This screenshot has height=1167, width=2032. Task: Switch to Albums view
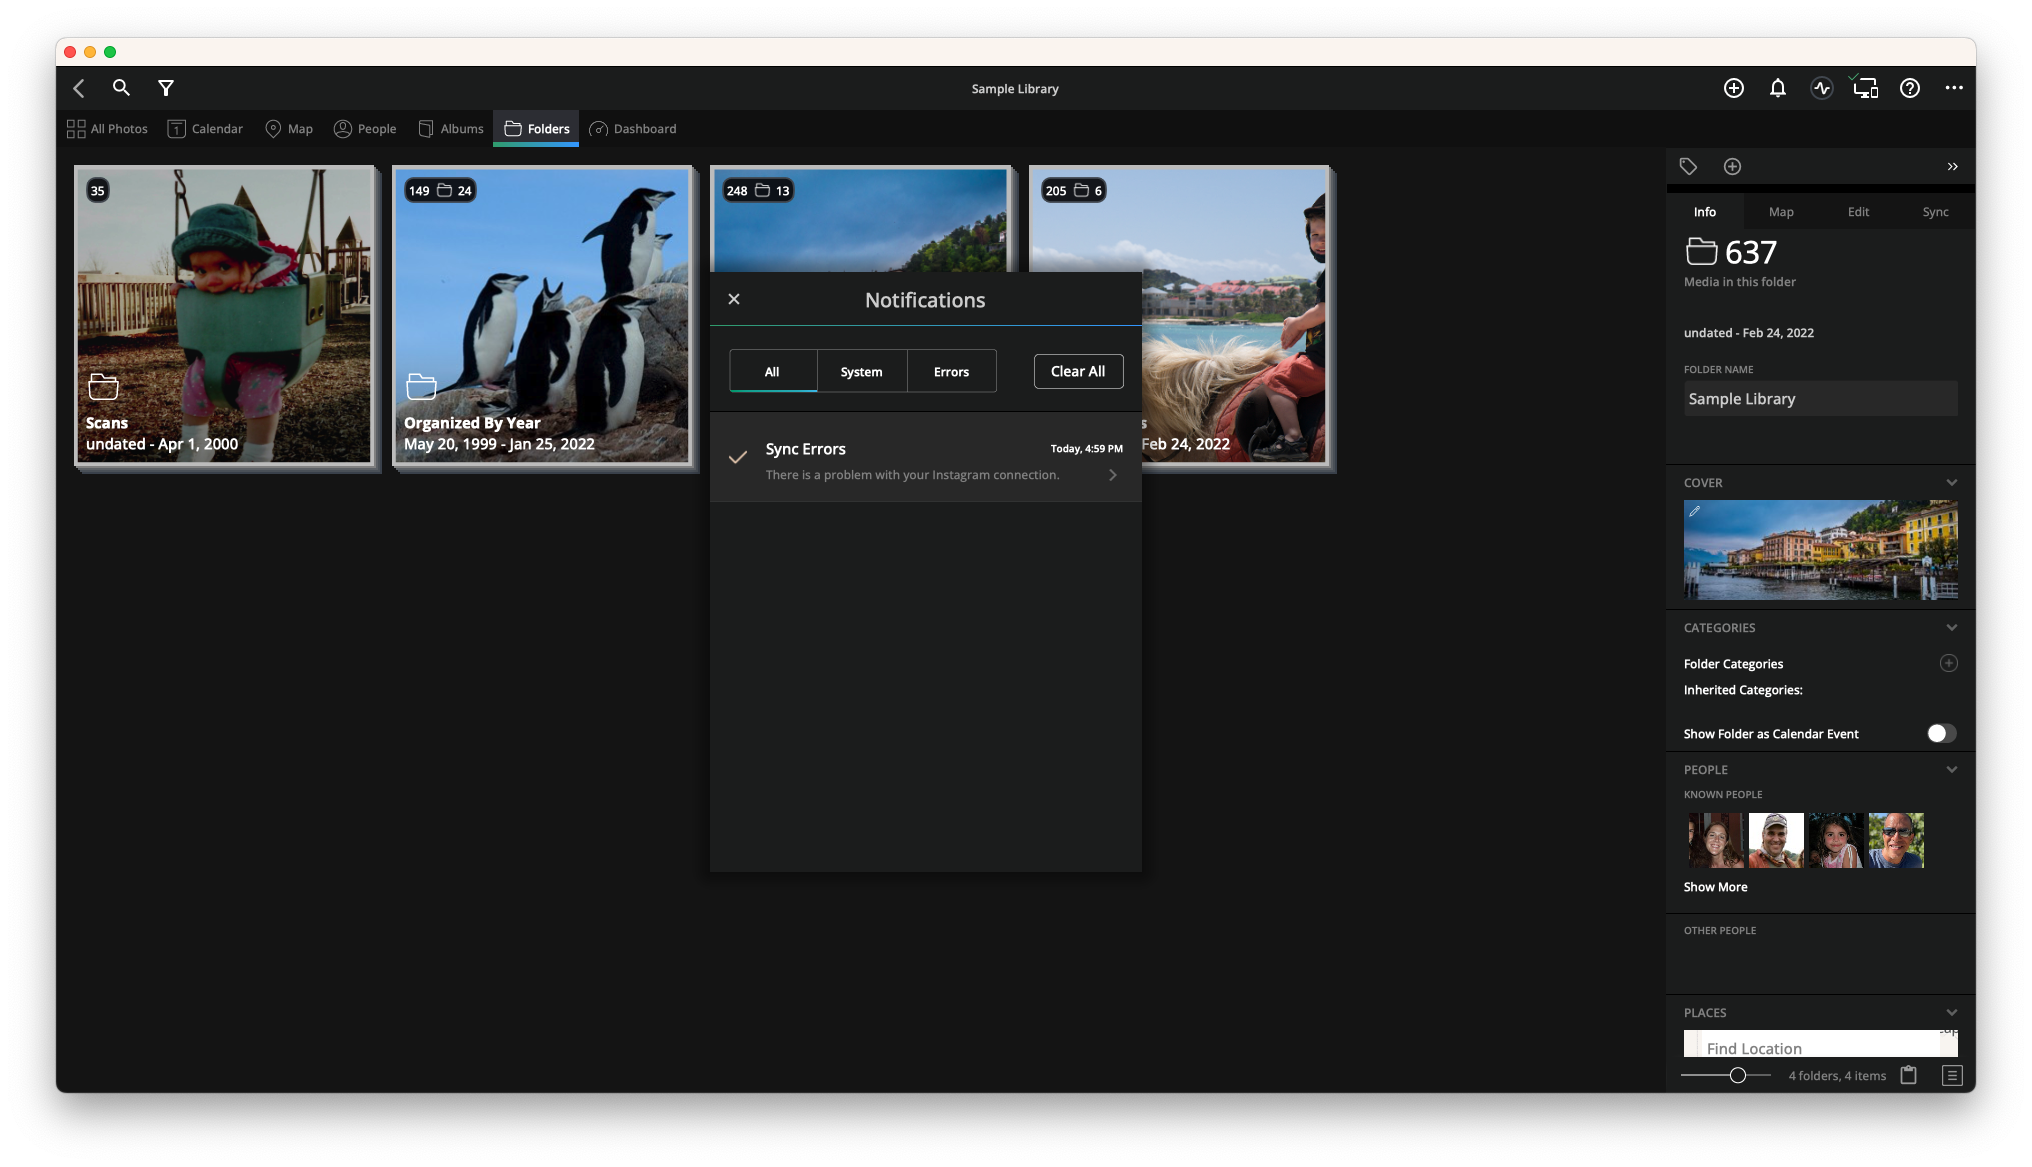[x=451, y=129]
